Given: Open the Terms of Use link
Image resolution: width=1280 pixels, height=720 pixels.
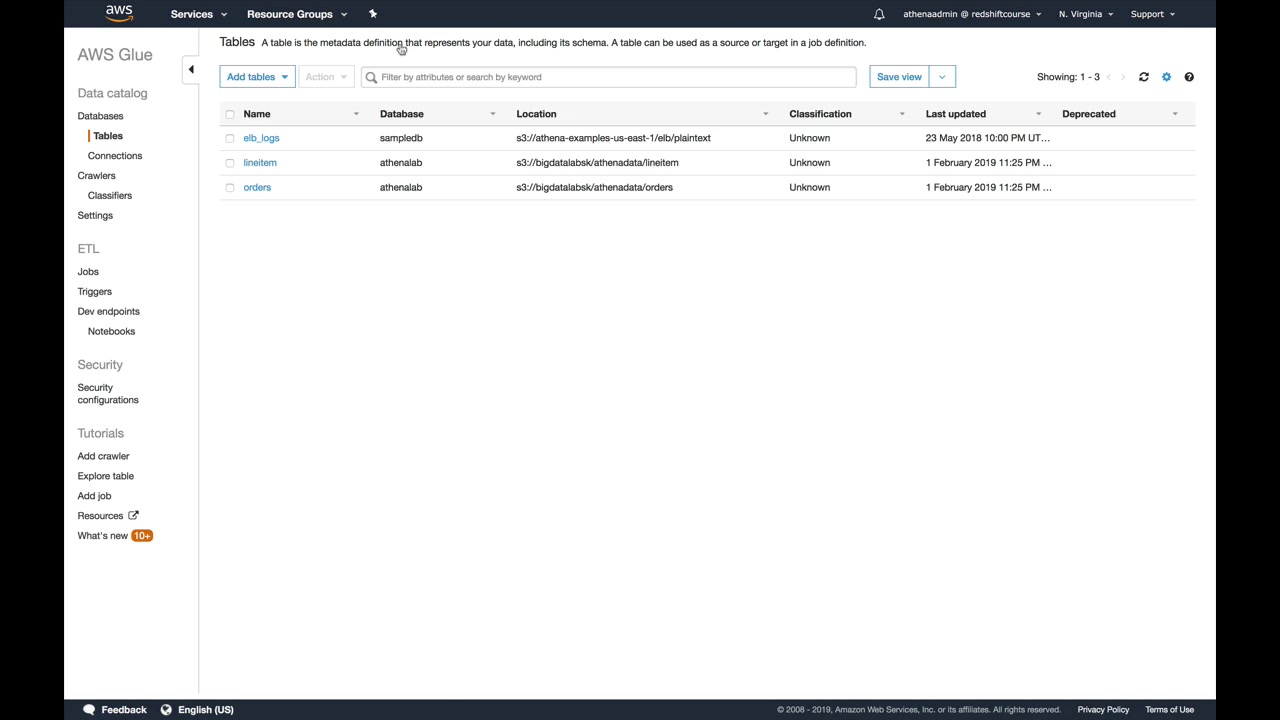Looking at the screenshot, I should click(x=1170, y=710).
